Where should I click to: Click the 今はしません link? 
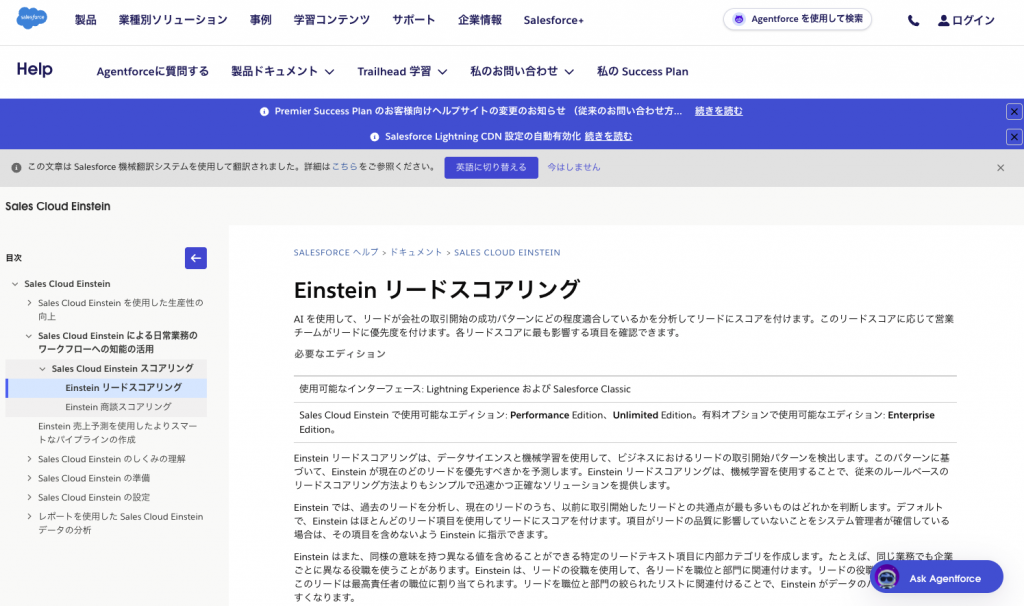[573, 168]
